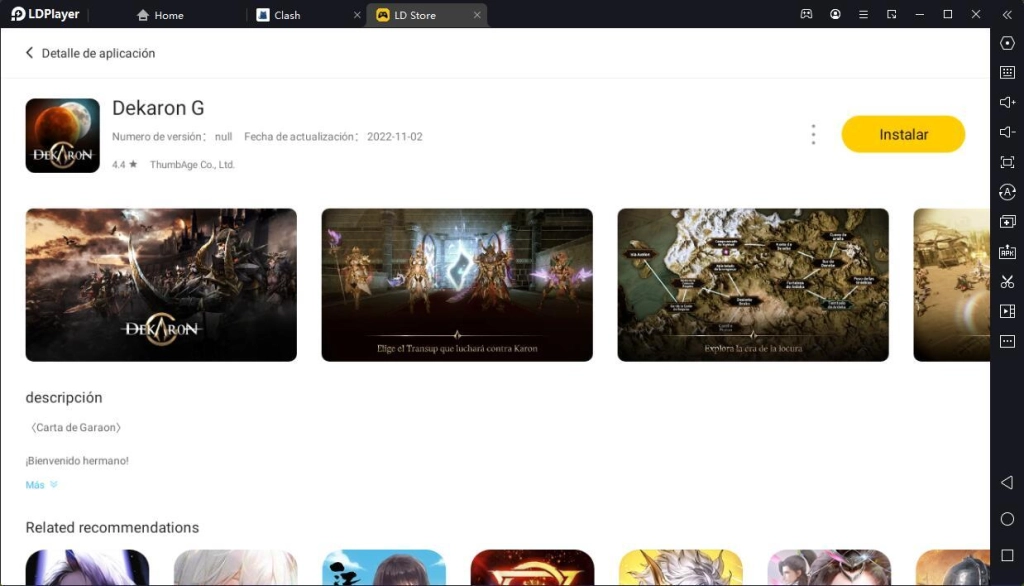Close the LD Store tab
This screenshot has width=1024, height=586.
coord(477,15)
